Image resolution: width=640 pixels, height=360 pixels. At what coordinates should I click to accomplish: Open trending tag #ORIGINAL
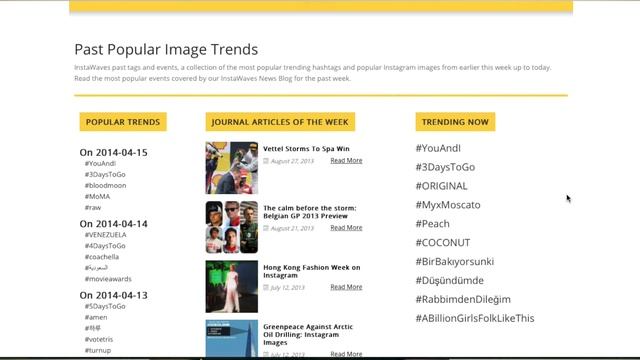point(442,186)
